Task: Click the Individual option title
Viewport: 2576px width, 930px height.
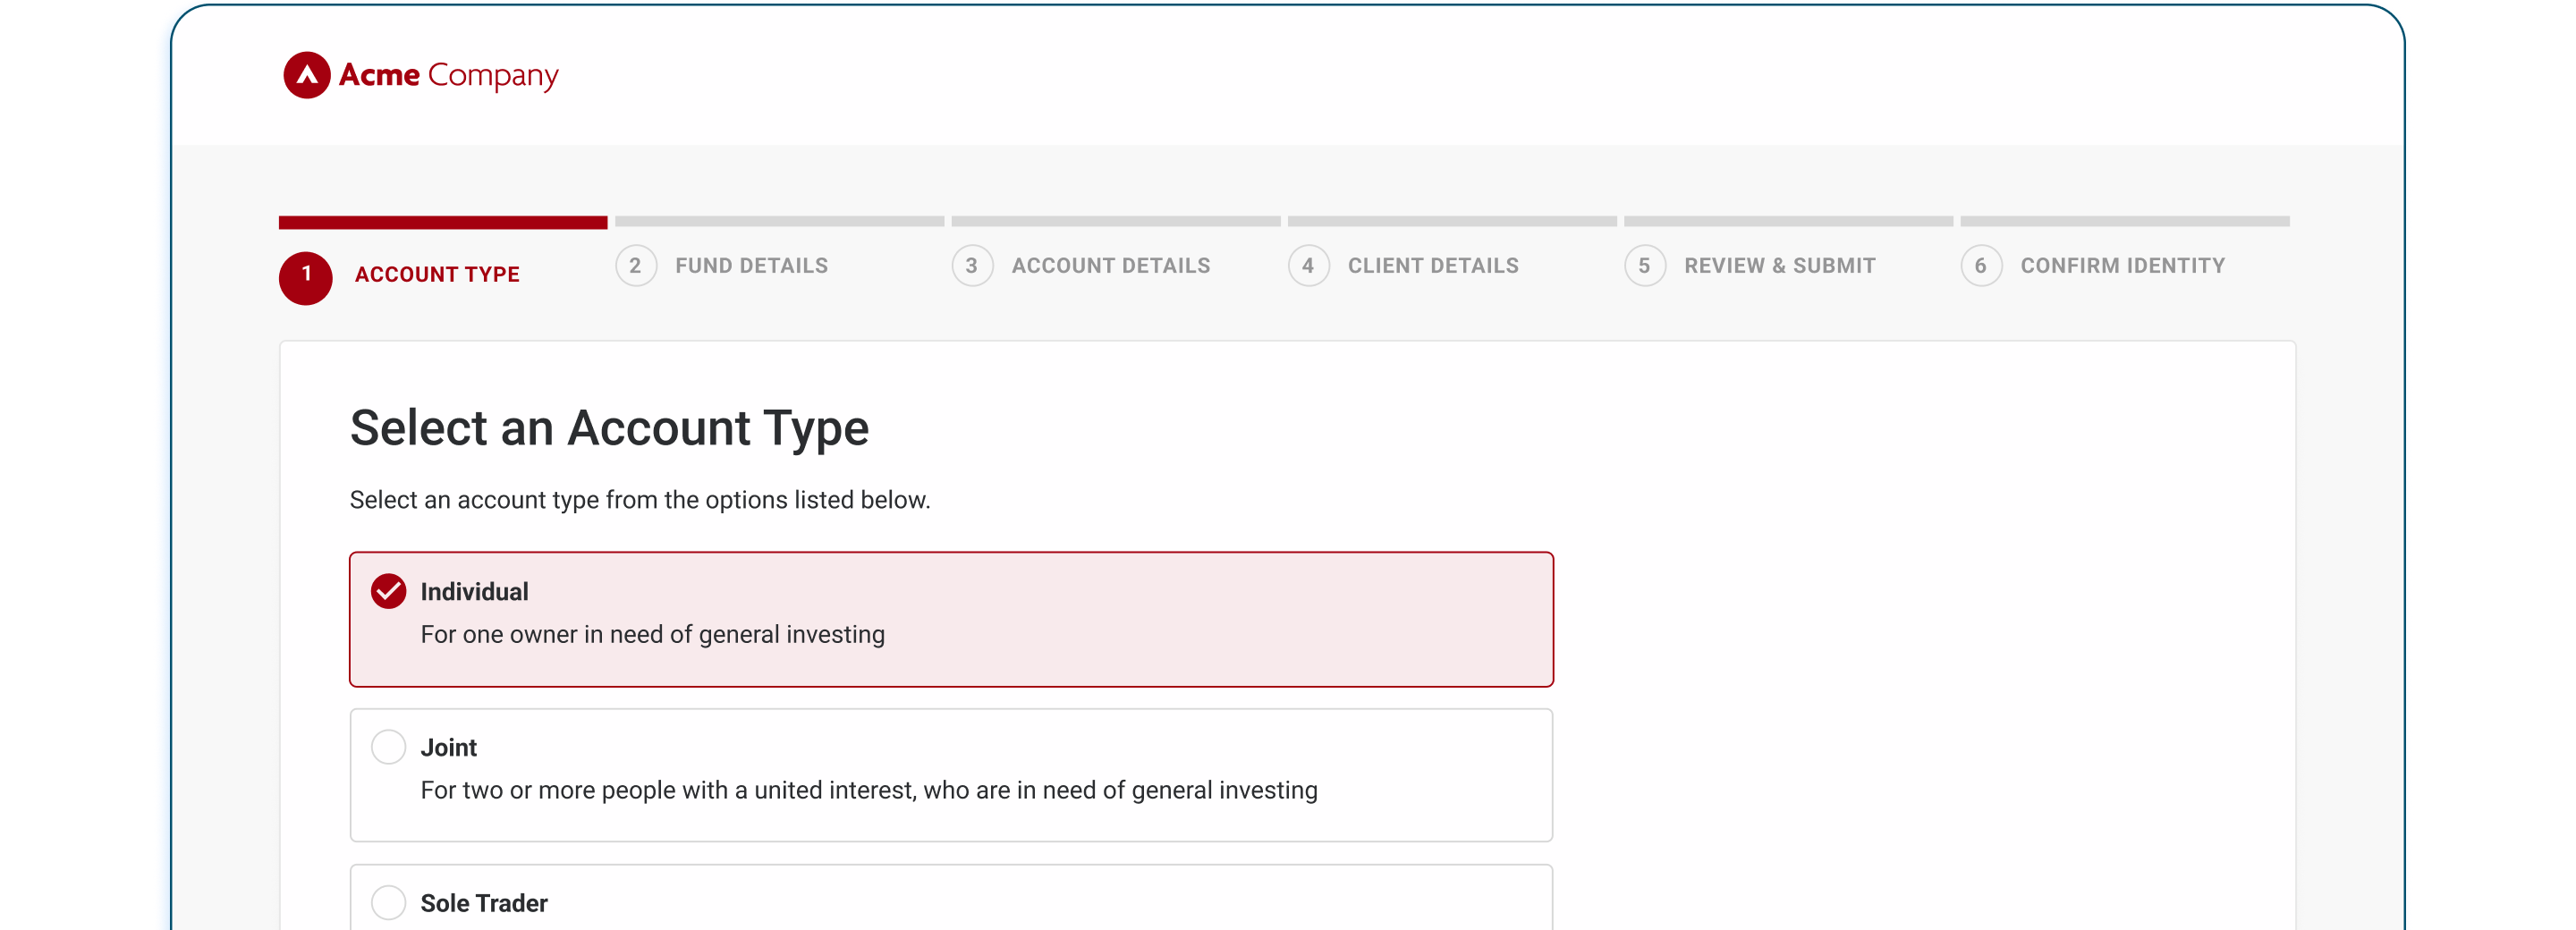Action: tap(474, 592)
